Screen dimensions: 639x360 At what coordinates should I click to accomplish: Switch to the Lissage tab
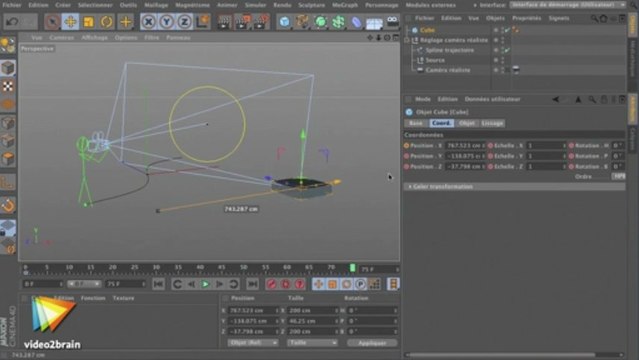coord(492,123)
